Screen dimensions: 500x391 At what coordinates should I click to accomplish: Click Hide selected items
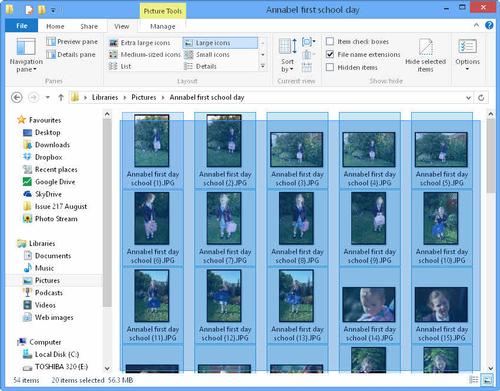pyautogui.click(x=425, y=55)
